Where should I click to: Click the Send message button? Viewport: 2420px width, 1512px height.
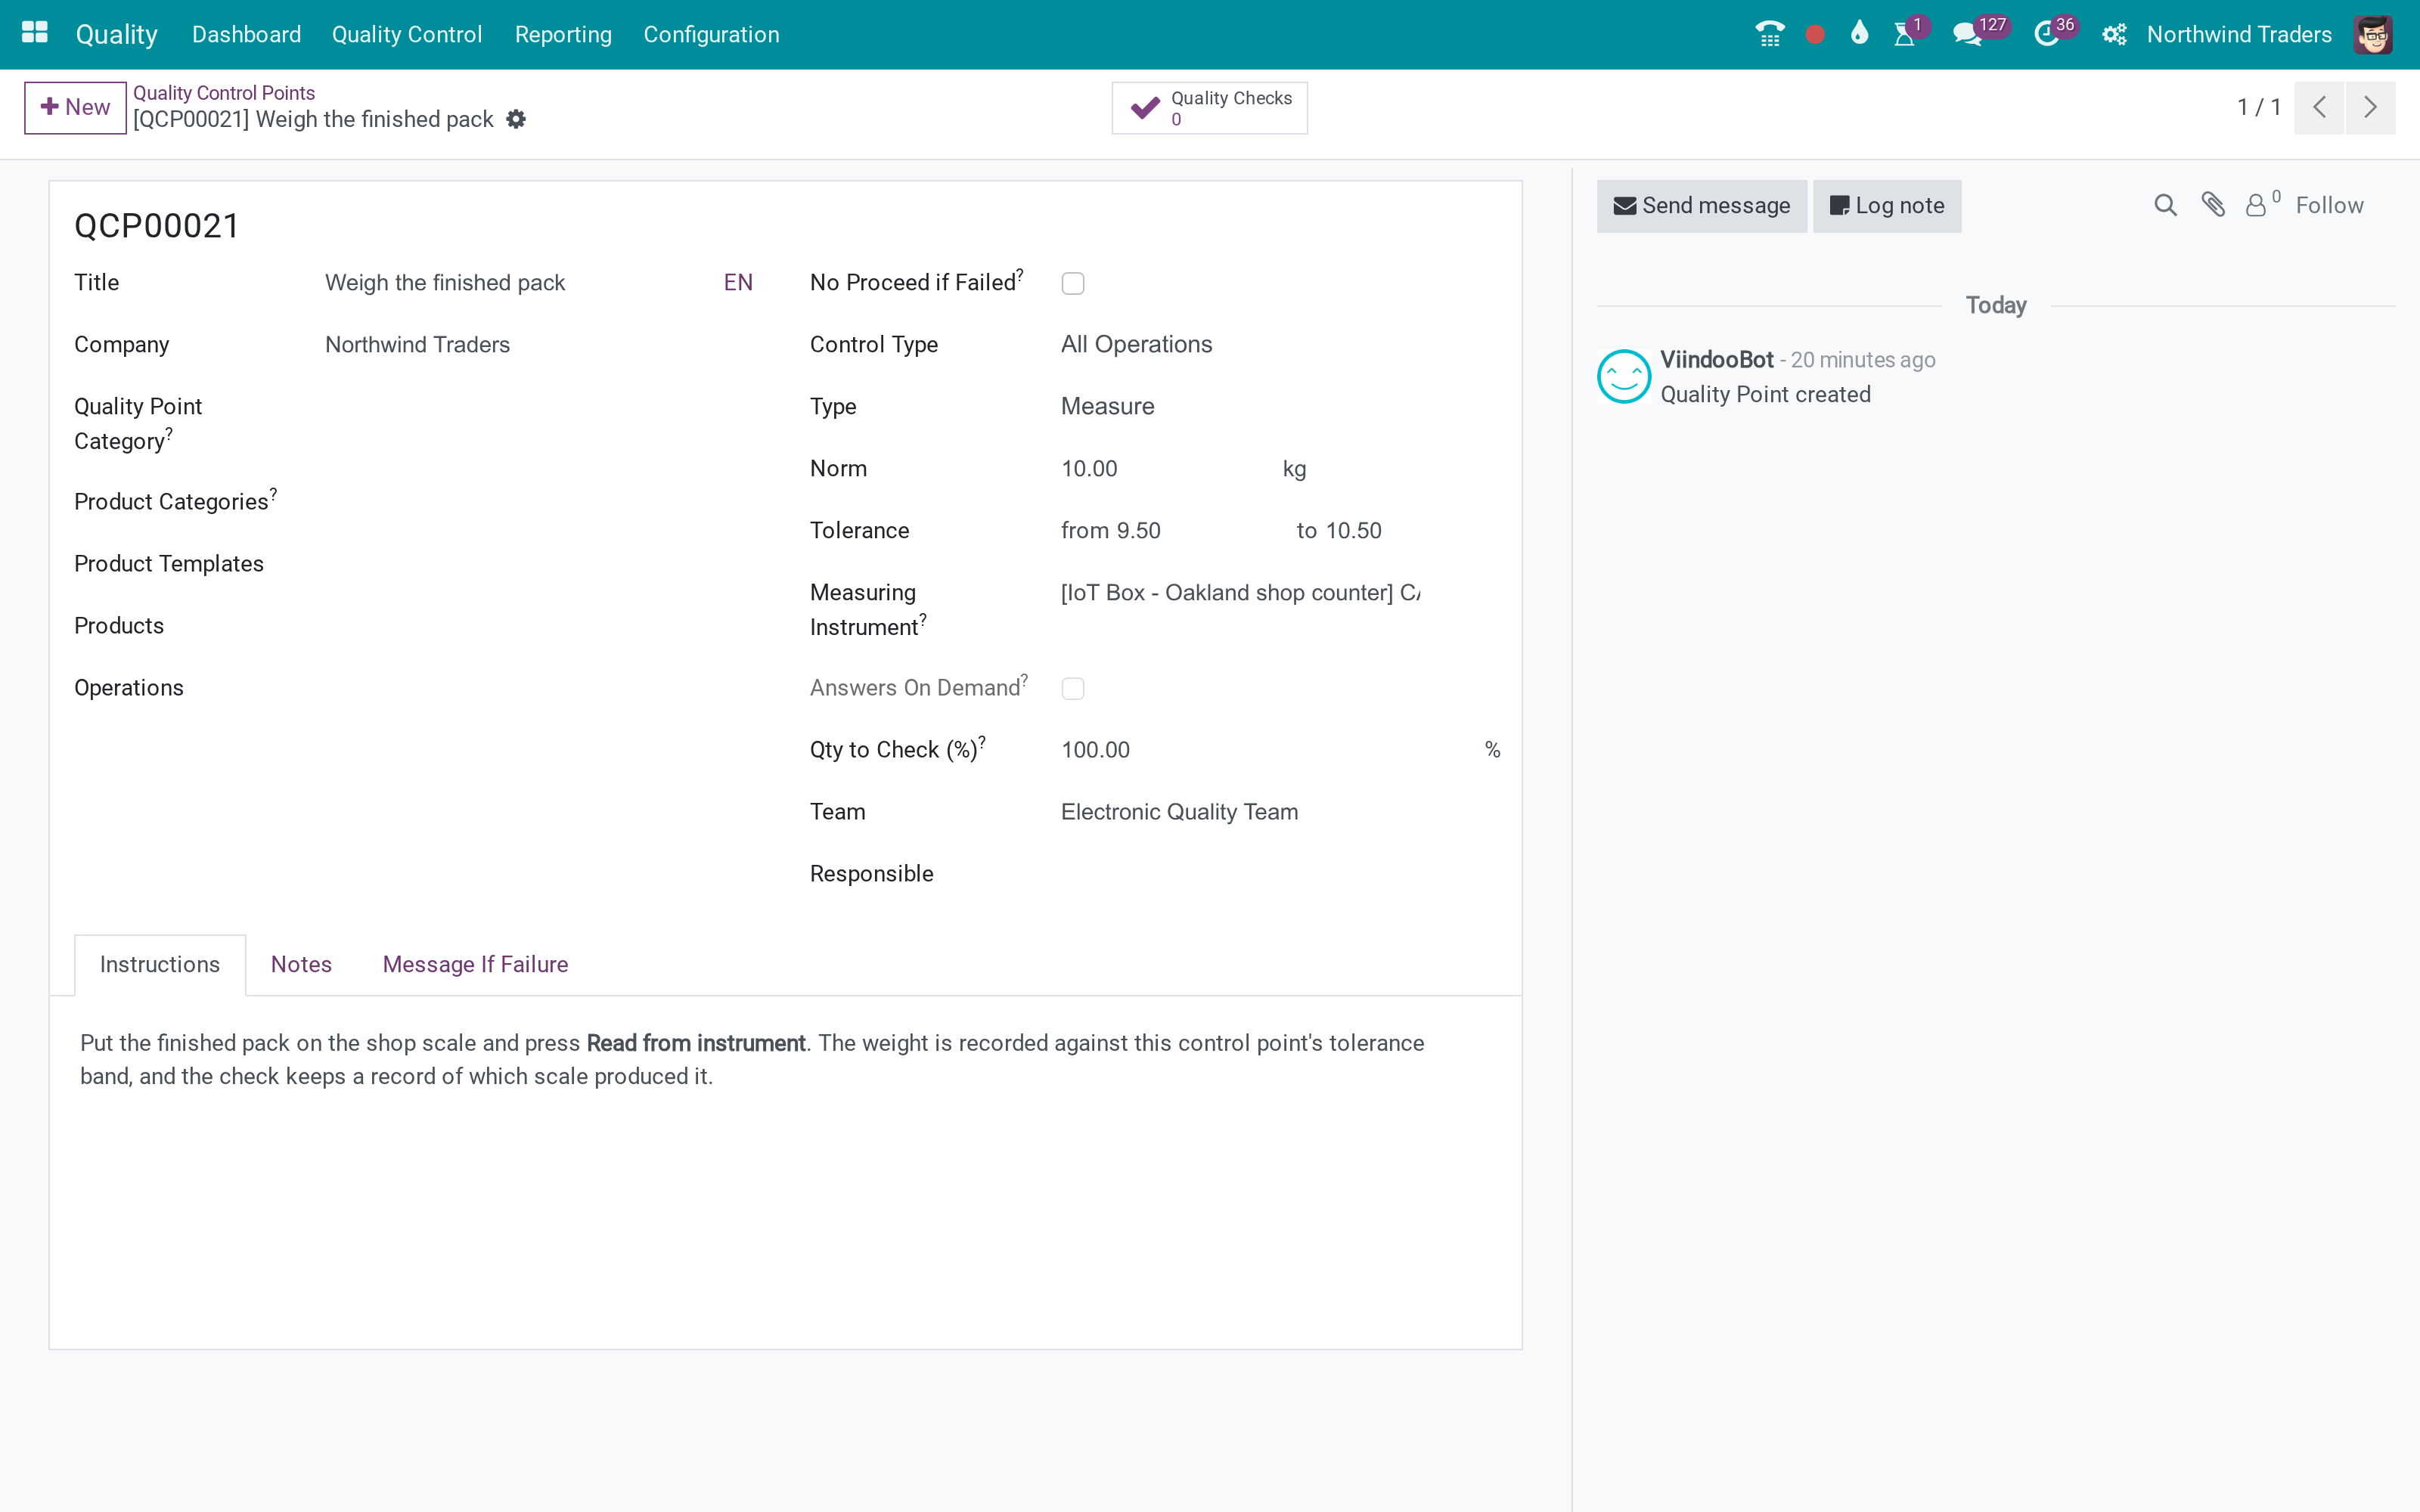click(1701, 206)
